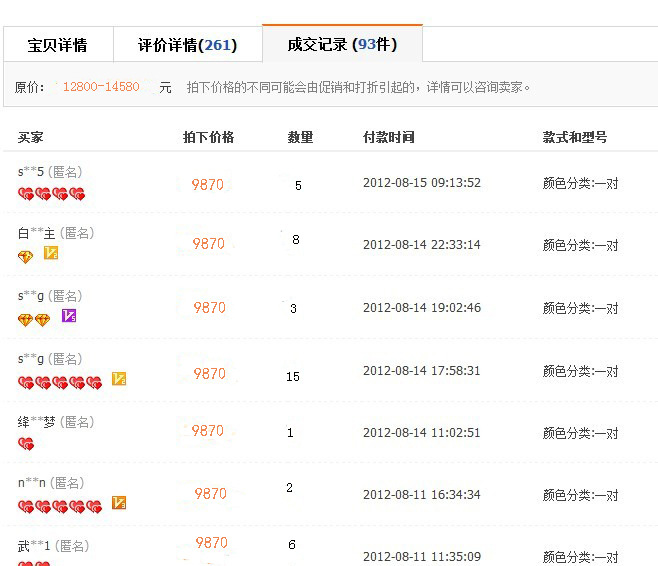The height and width of the screenshot is (566, 658).
Task: Click buyer name n**n
Action: click(x=31, y=483)
